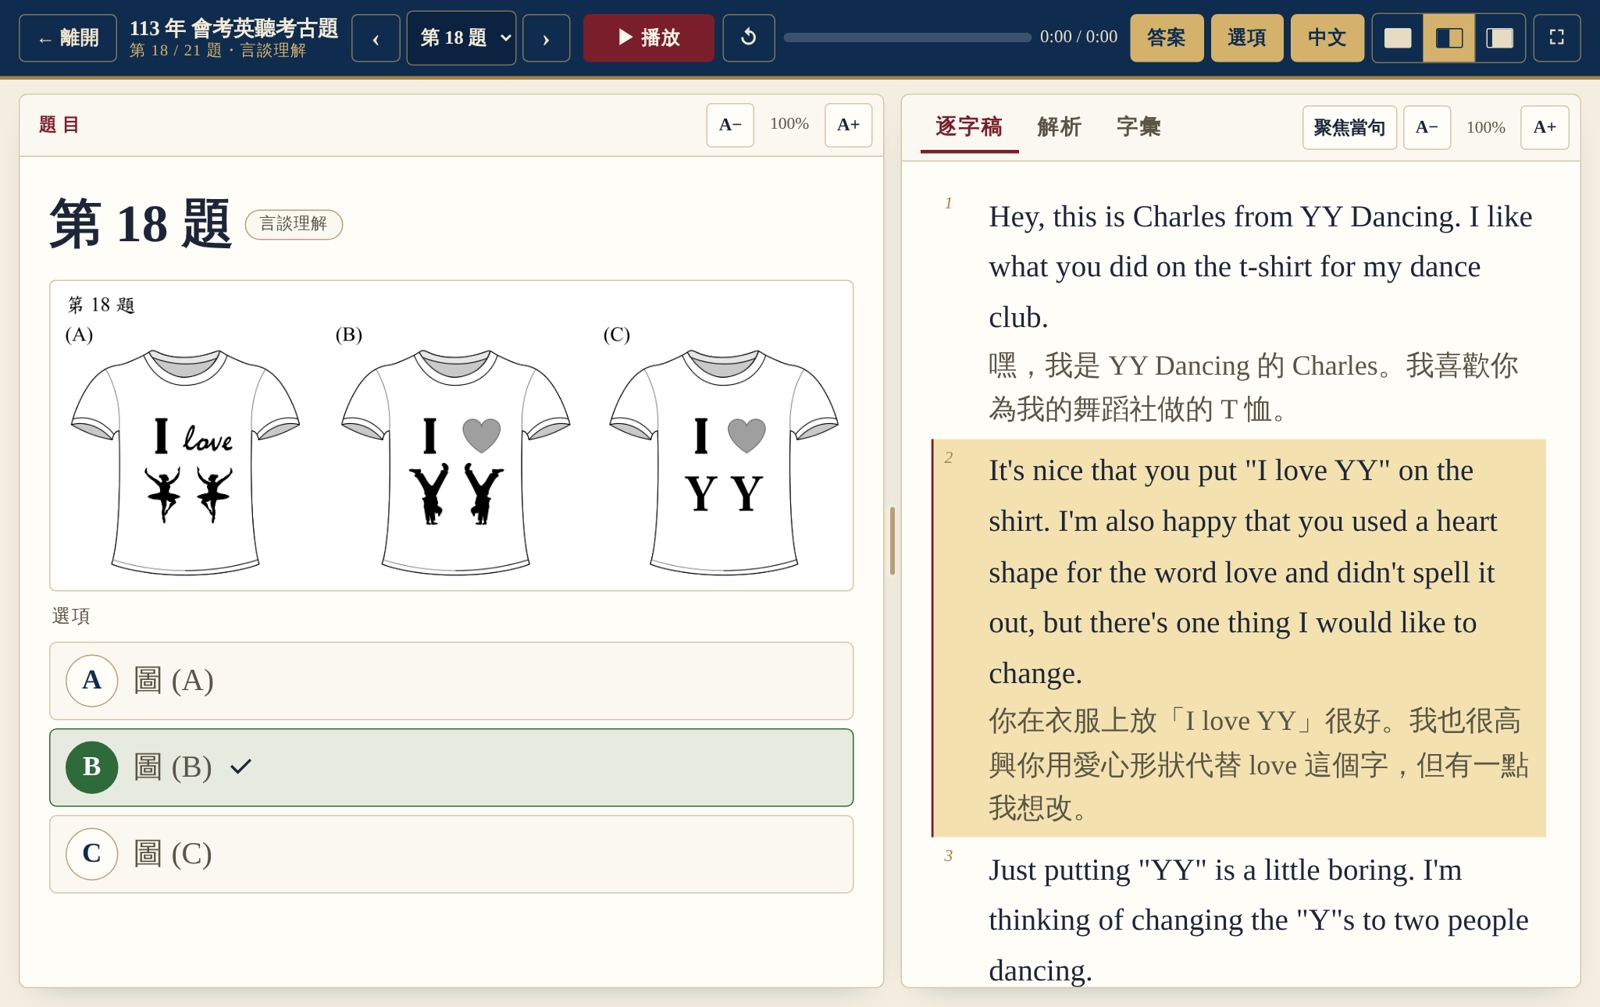Click the 第 18 題 large heading
The image size is (1600, 1007).
pos(141,223)
